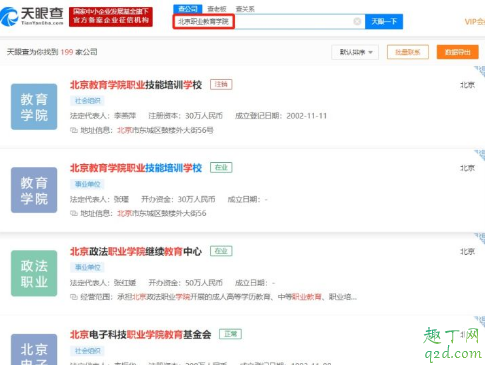The width and height of the screenshot is (485, 365).
Task: Select the 在业 tag of the 教育学院 result
Action: pos(221,167)
